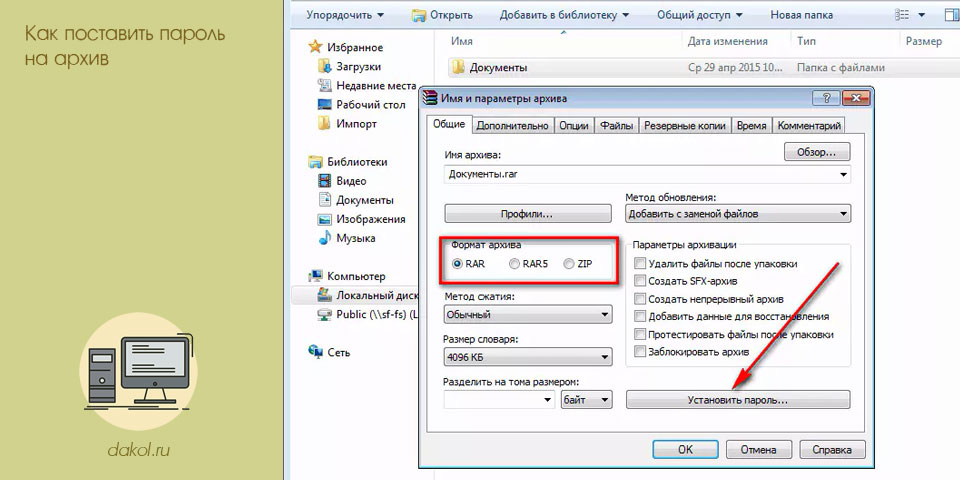Click the Библиотеки icon
This screenshot has height=480, width=960.
pyautogui.click(x=315, y=162)
